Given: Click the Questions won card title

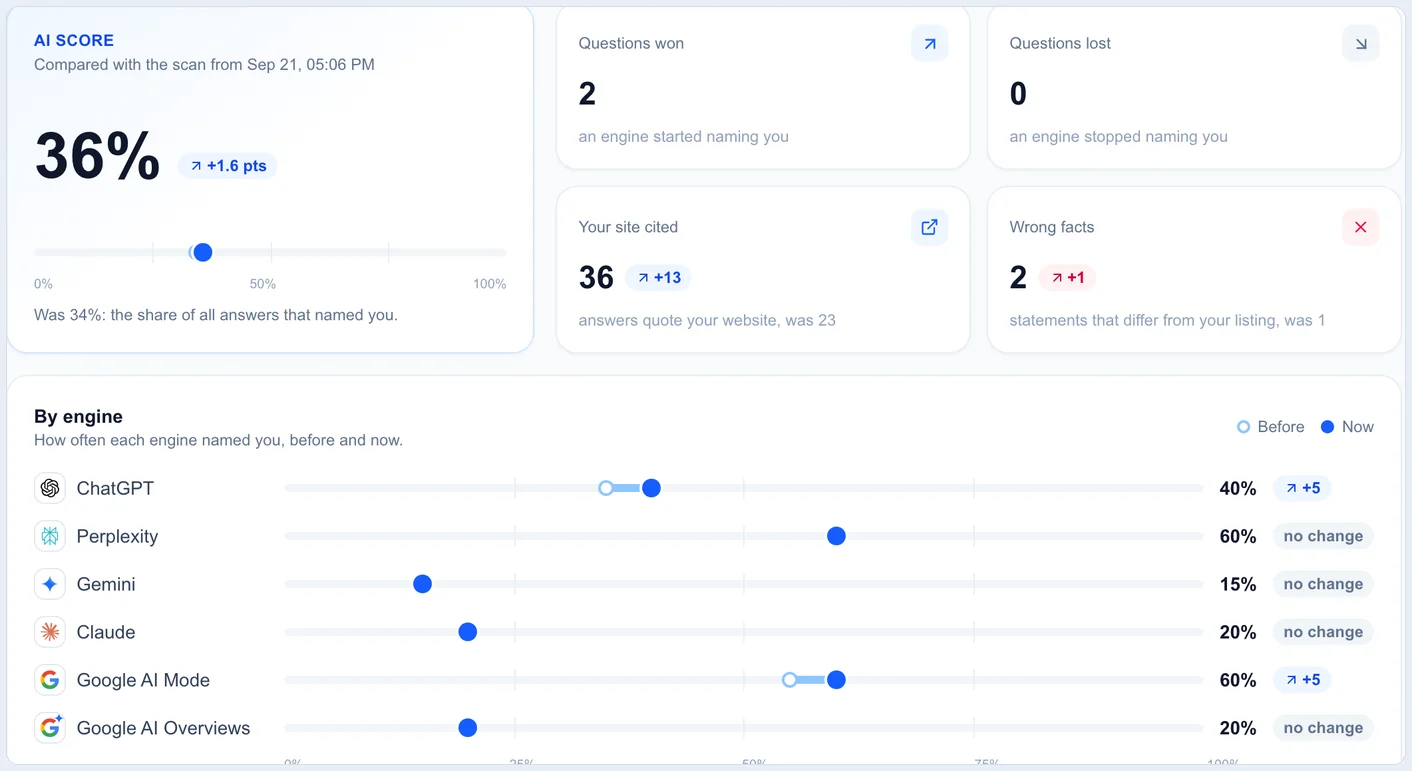Looking at the screenshot, I should (631, 43).
